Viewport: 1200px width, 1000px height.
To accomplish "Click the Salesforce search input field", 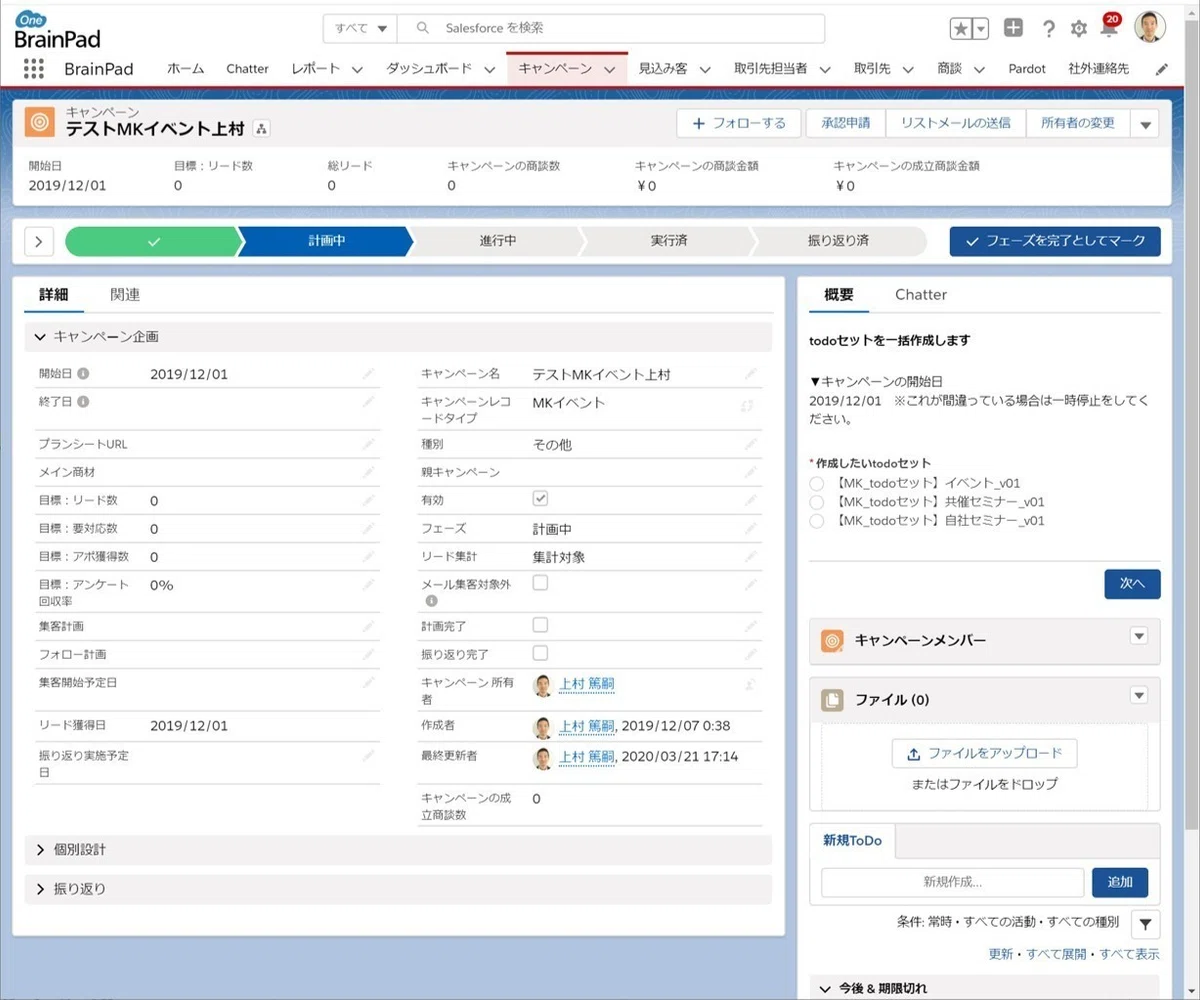I will coord(612,28).
